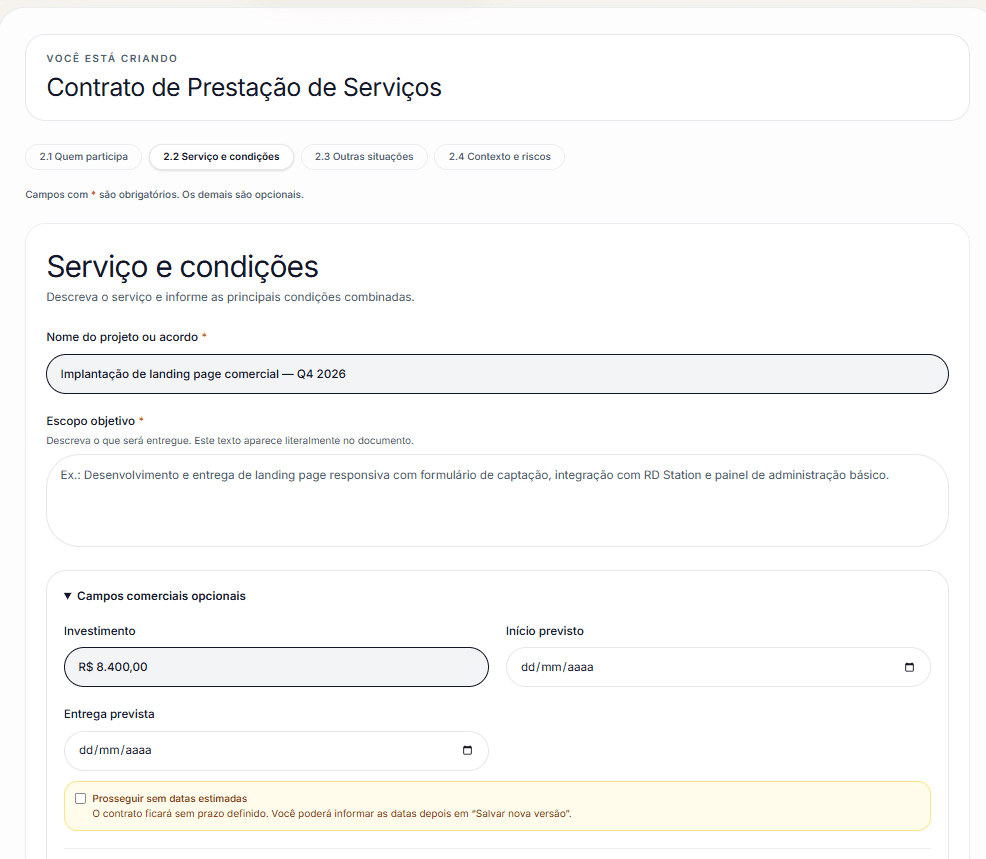
Task: Click the Entrega prevista date field
Action: pyautogui.click(x=276, y=750)
